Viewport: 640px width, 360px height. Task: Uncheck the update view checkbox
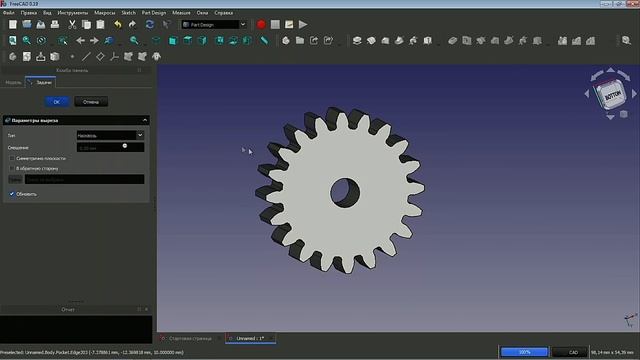tap(12, 194)
